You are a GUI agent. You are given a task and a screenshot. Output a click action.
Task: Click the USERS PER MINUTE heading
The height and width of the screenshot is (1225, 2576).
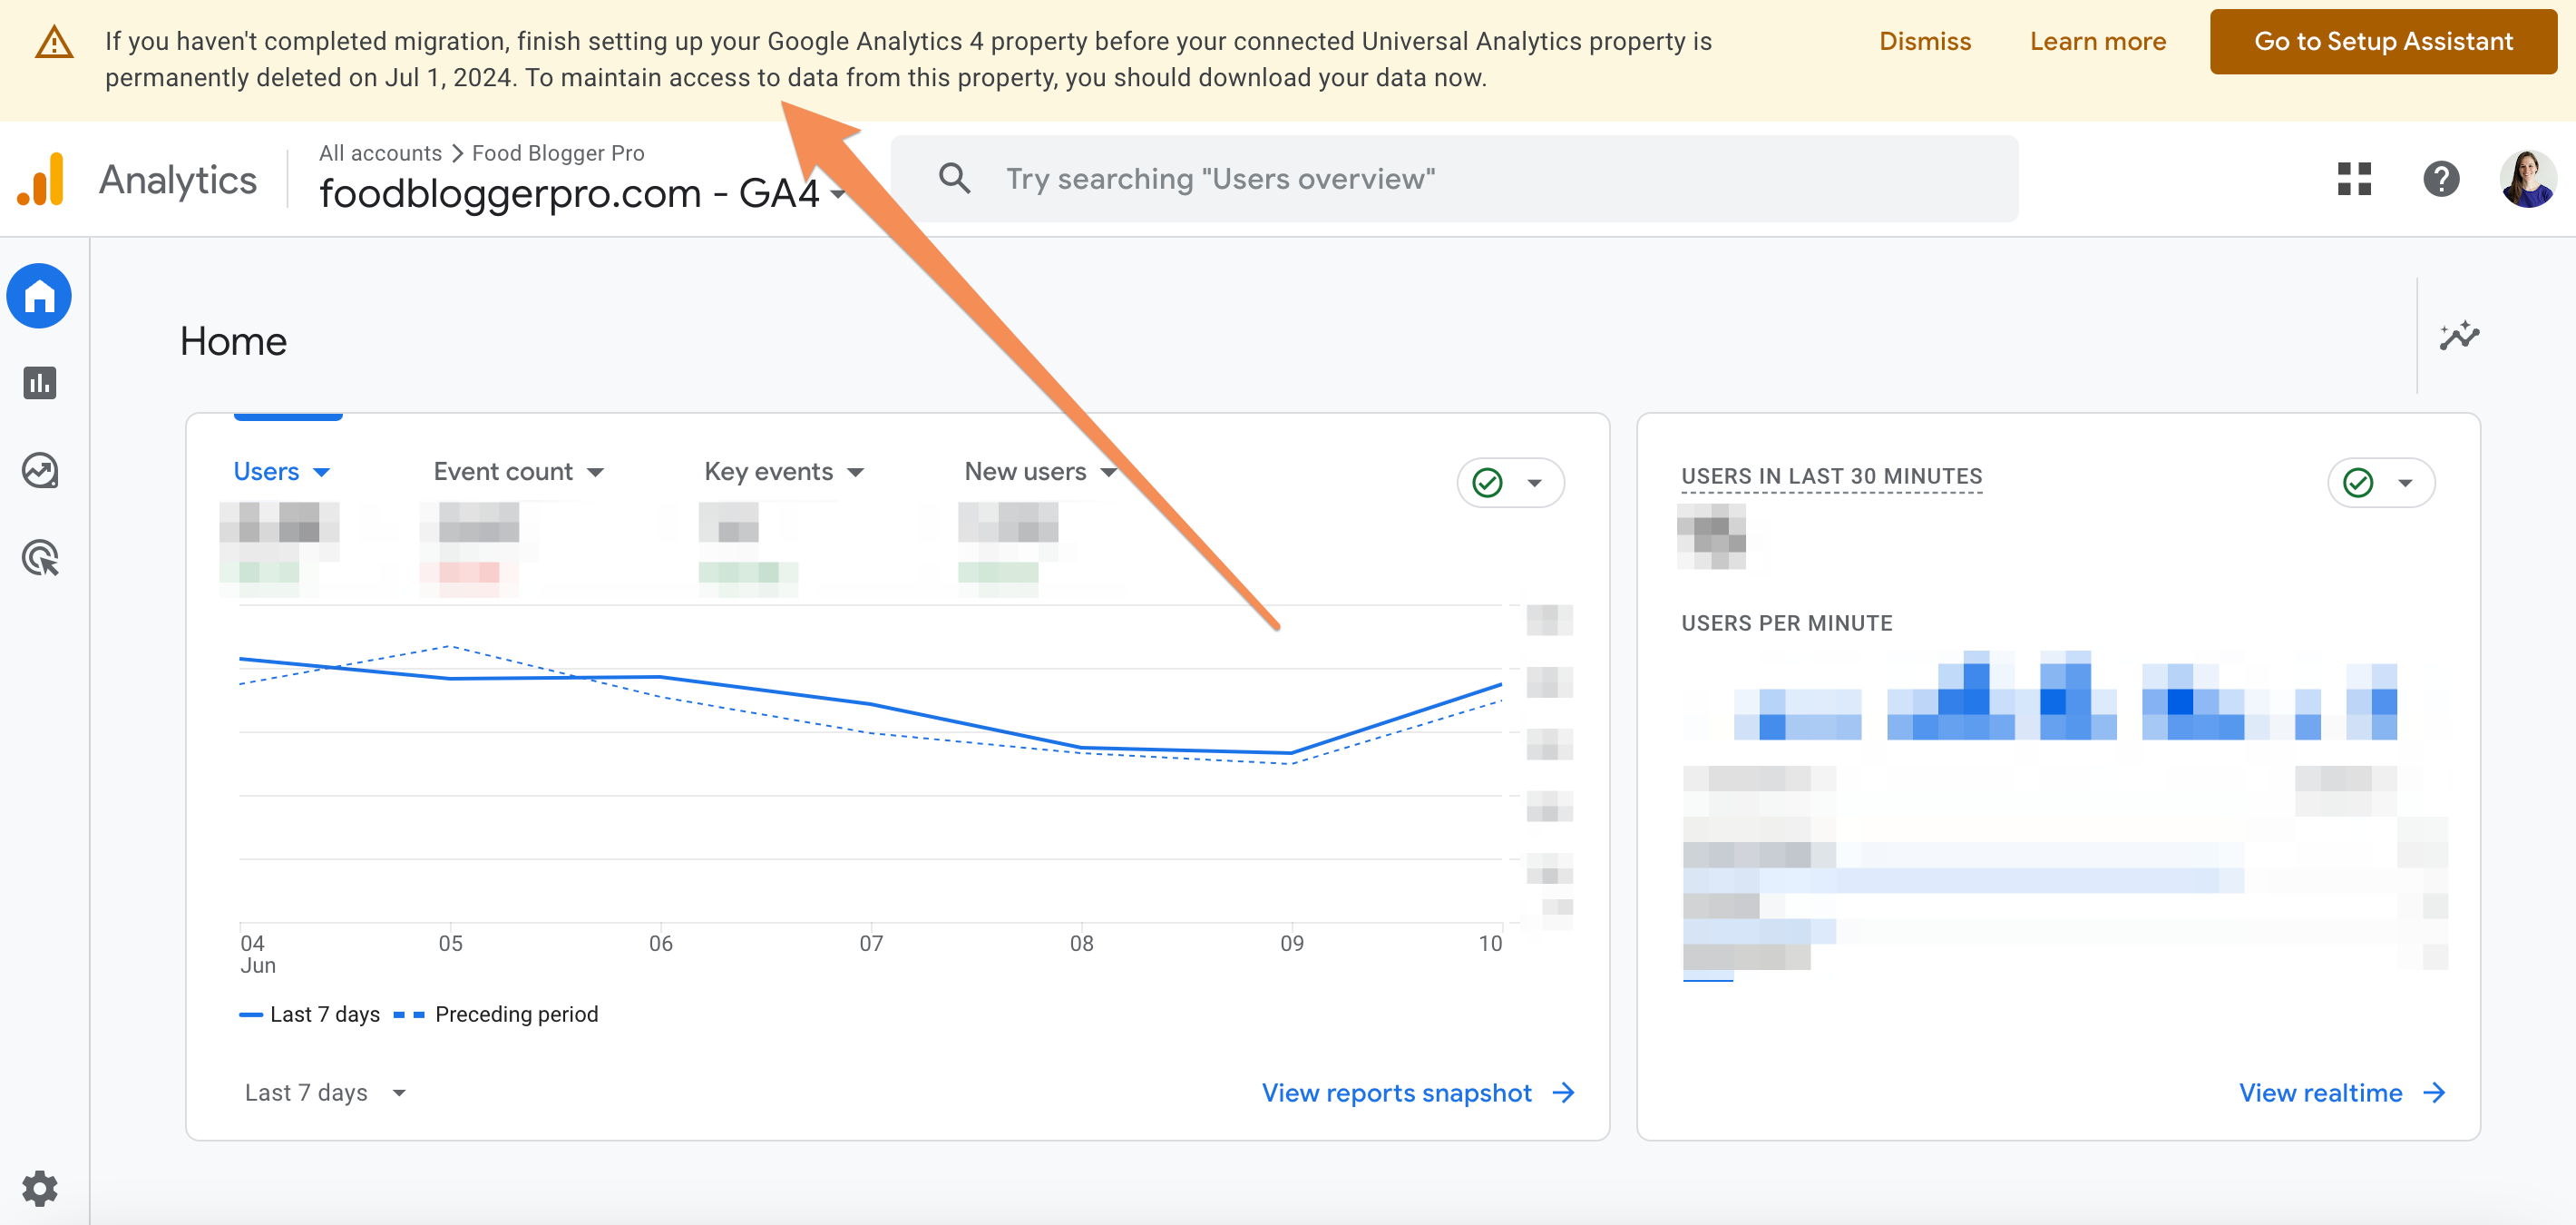(x=1786, y=623)
